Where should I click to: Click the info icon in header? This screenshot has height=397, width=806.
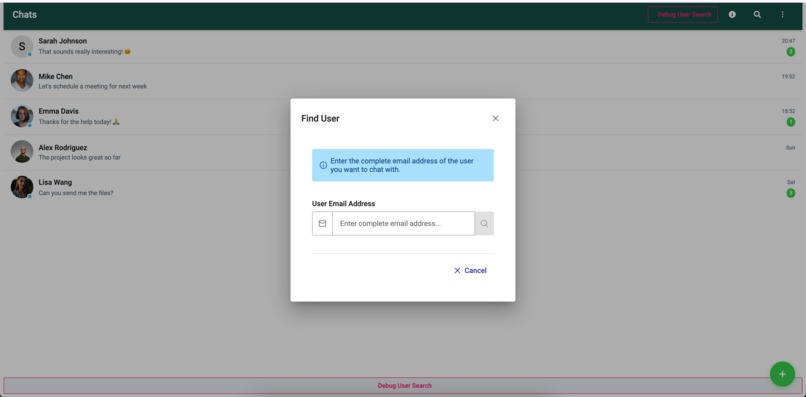pos(732,14)
